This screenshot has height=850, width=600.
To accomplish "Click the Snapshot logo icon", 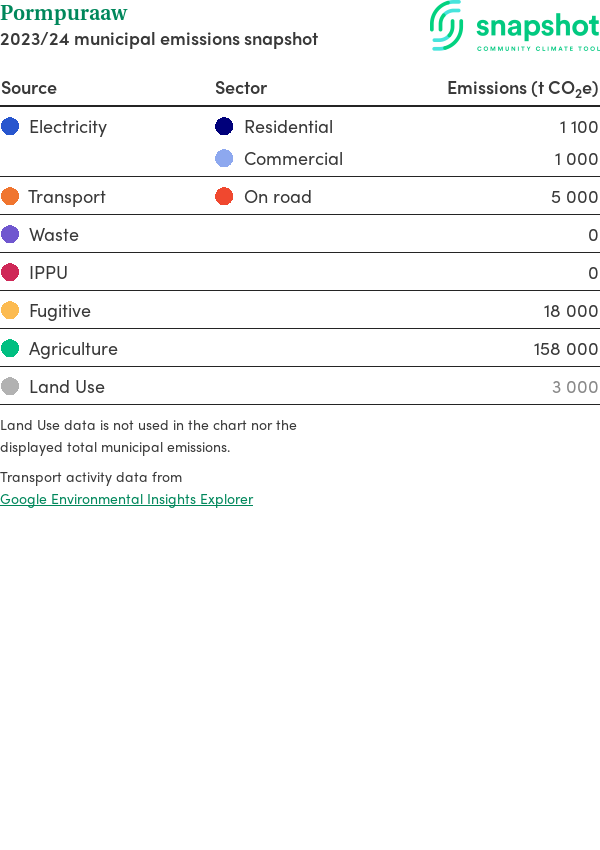I will tap(447, 25).
